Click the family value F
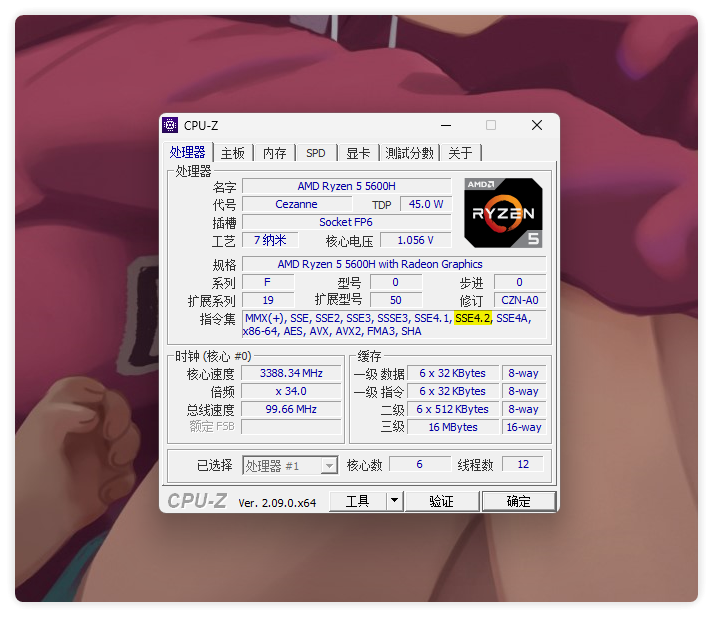Screen dimensions: 713x617 (x=268, y=282)
